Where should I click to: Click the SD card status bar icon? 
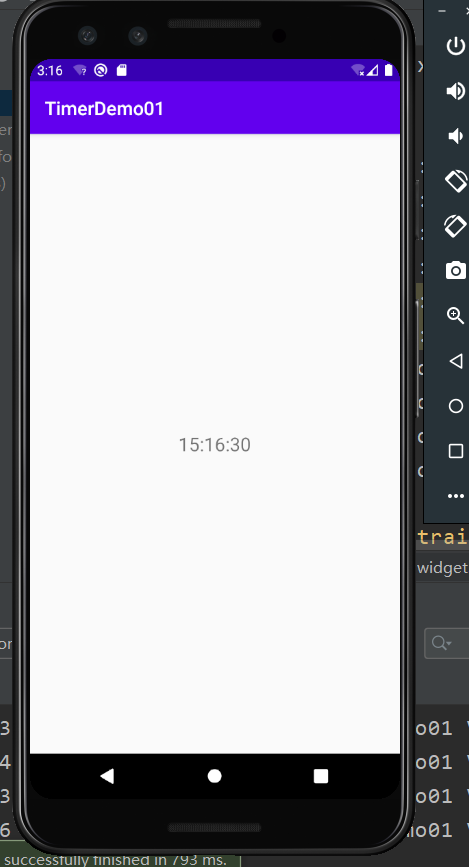pyautogui.click(x=122, y=70)
